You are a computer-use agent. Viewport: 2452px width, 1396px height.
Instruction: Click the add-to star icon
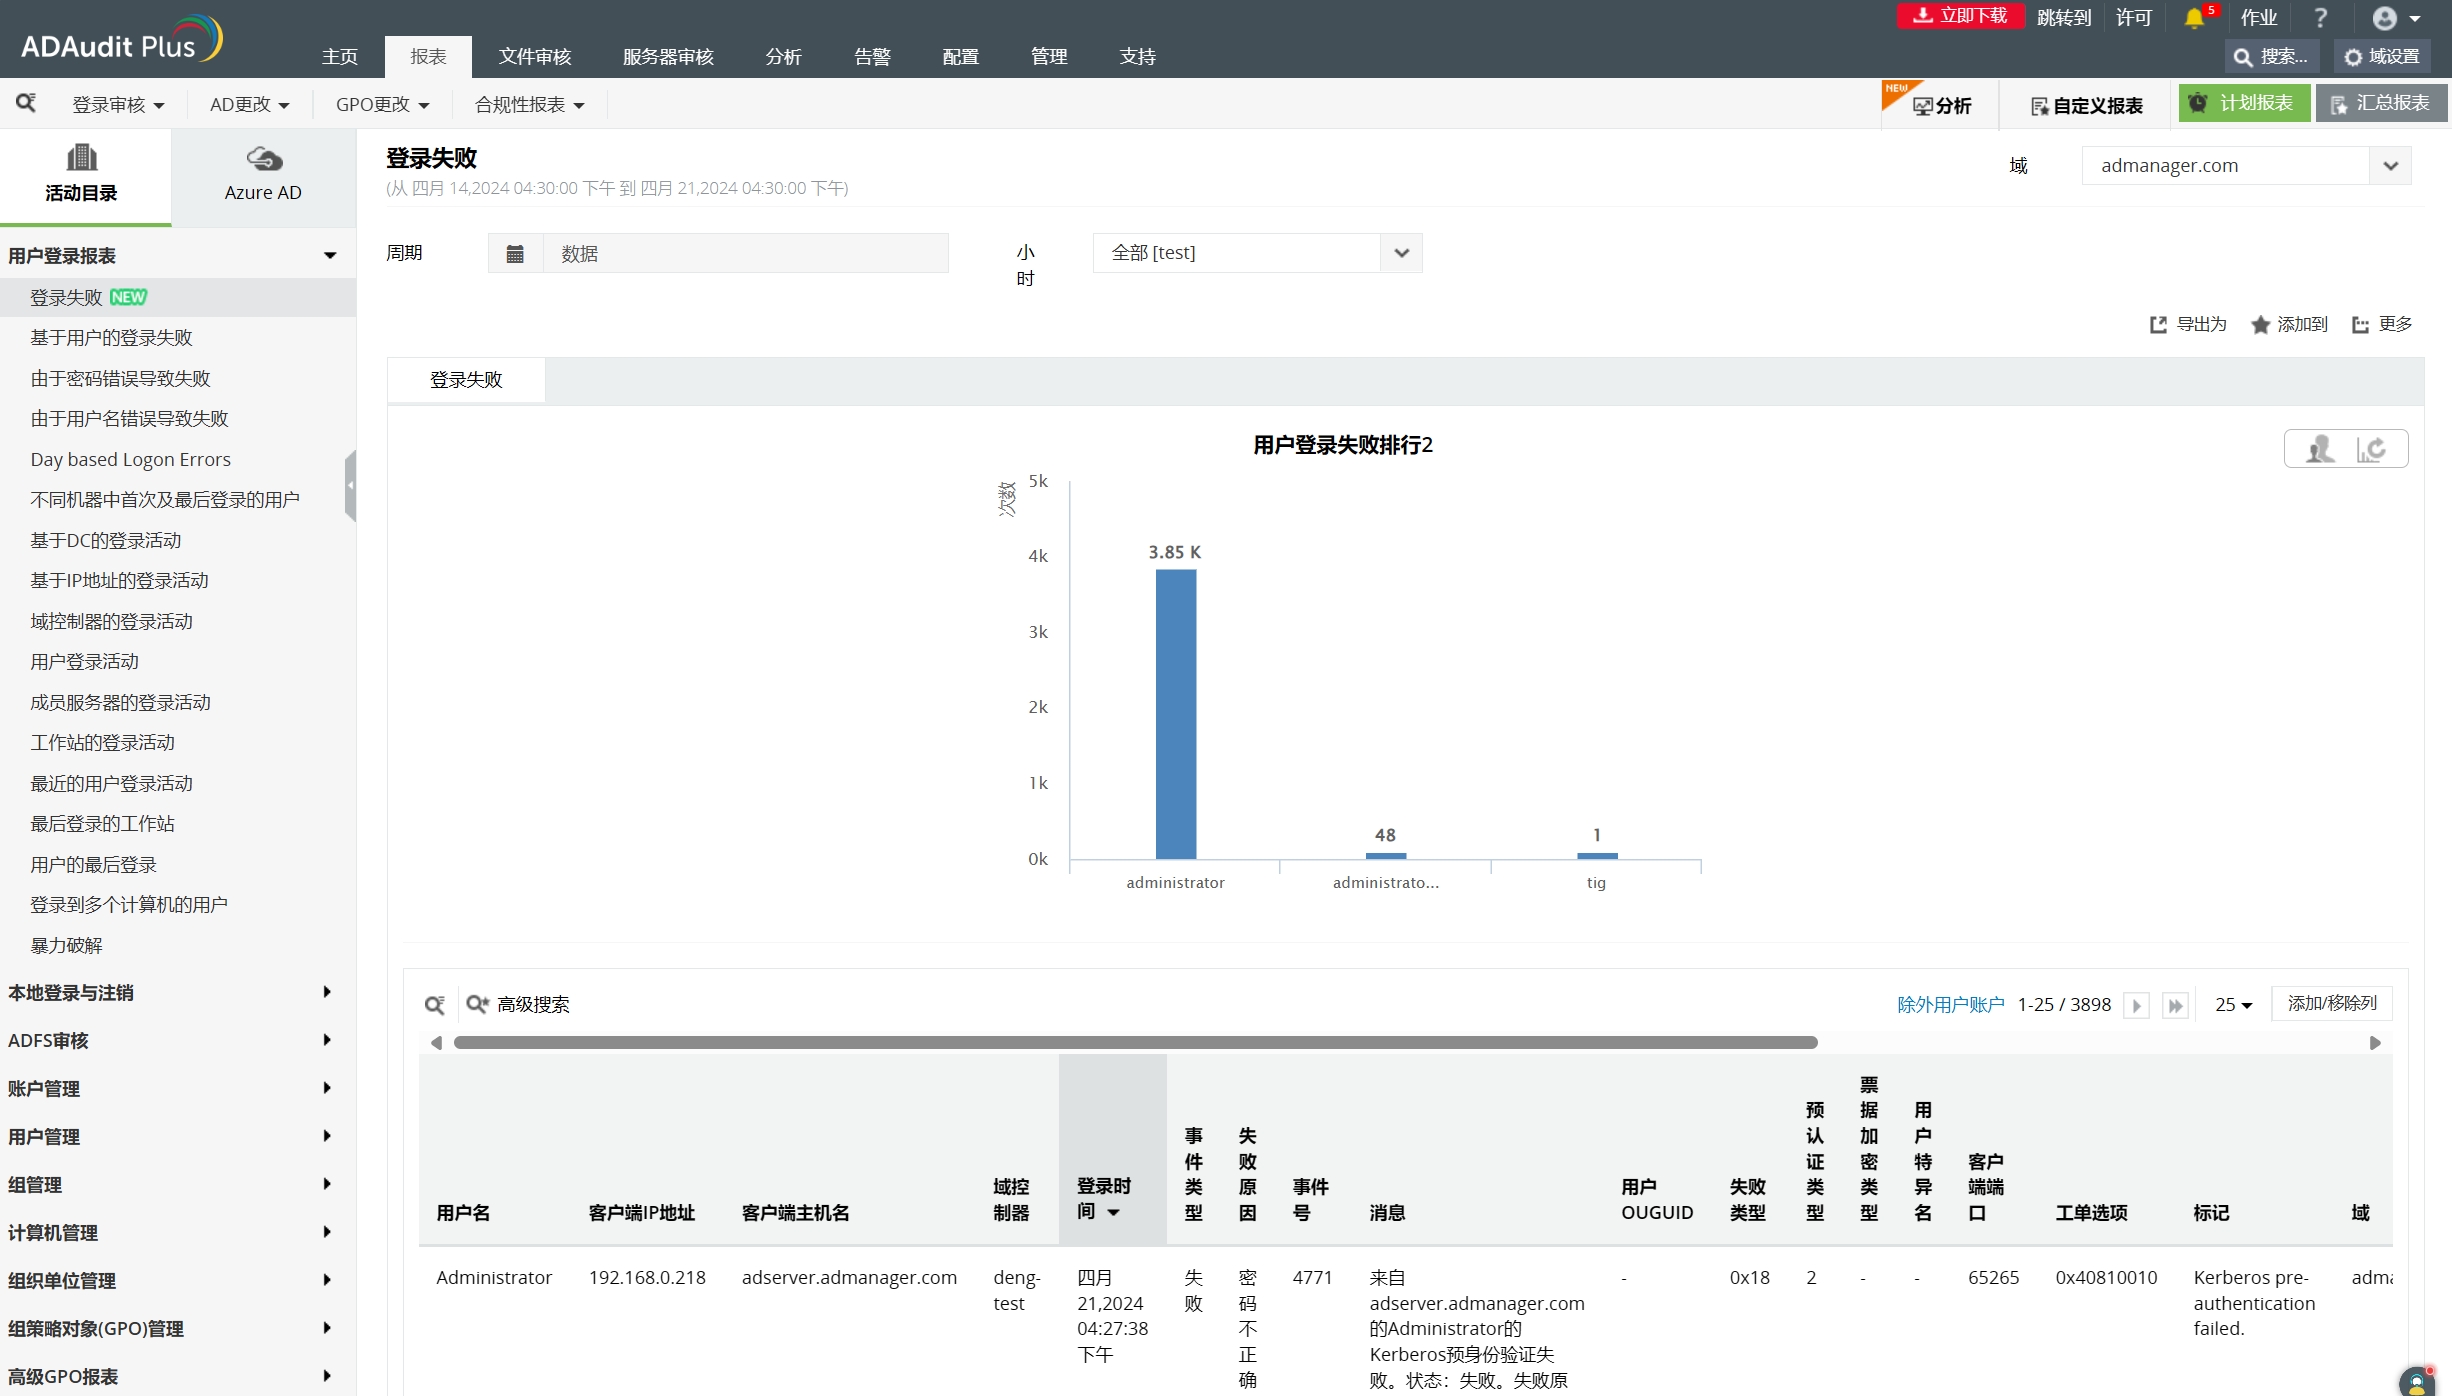click(x=2260, y=324)
